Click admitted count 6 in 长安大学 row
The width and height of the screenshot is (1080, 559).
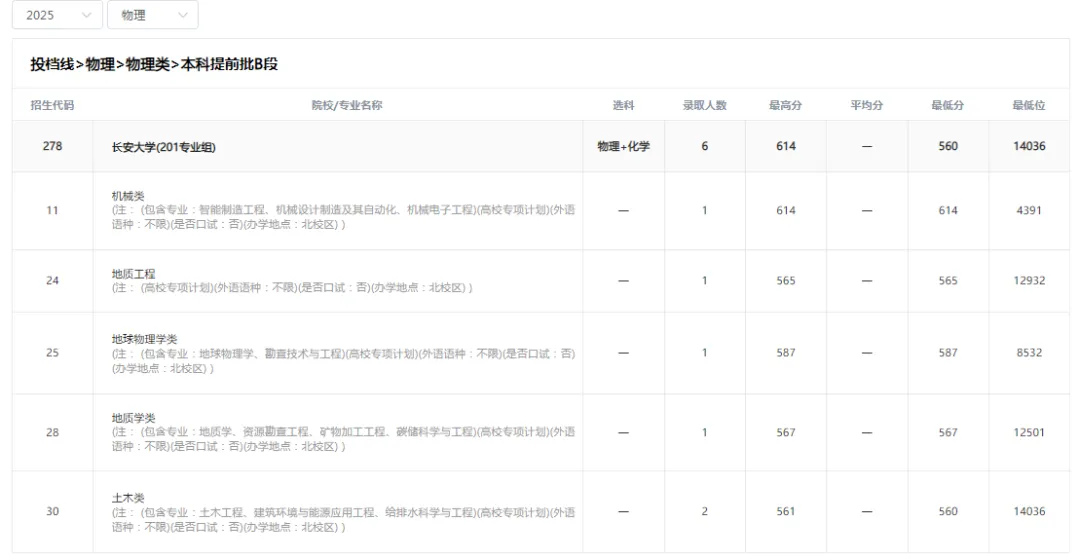point(705,146)
